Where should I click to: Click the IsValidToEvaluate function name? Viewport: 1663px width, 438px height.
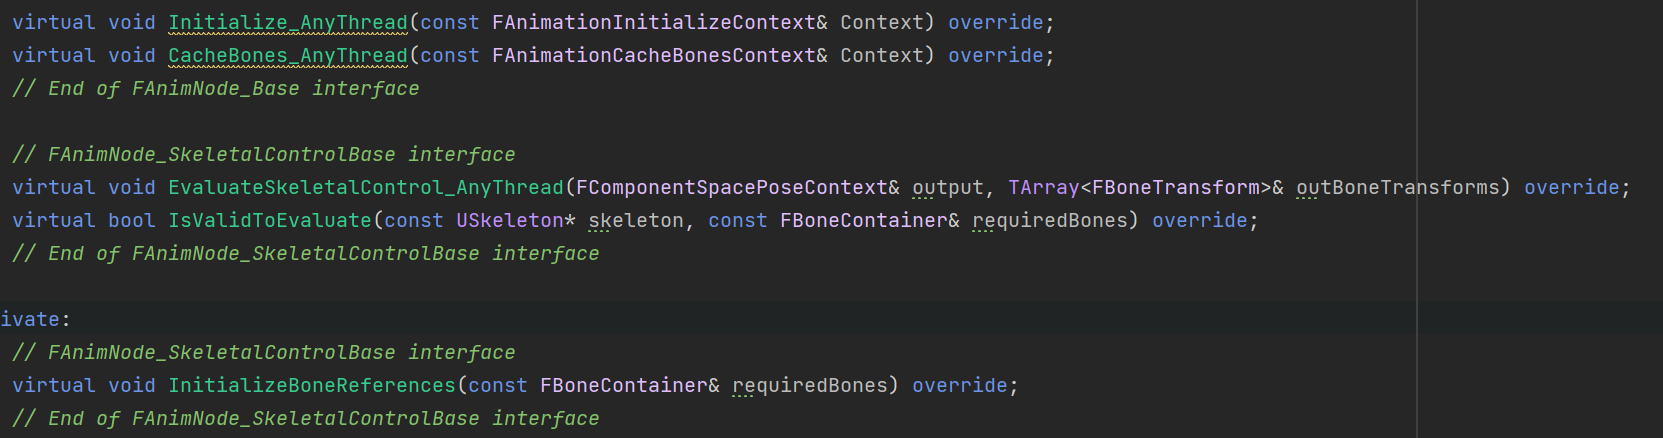click(x=270, y=220)
